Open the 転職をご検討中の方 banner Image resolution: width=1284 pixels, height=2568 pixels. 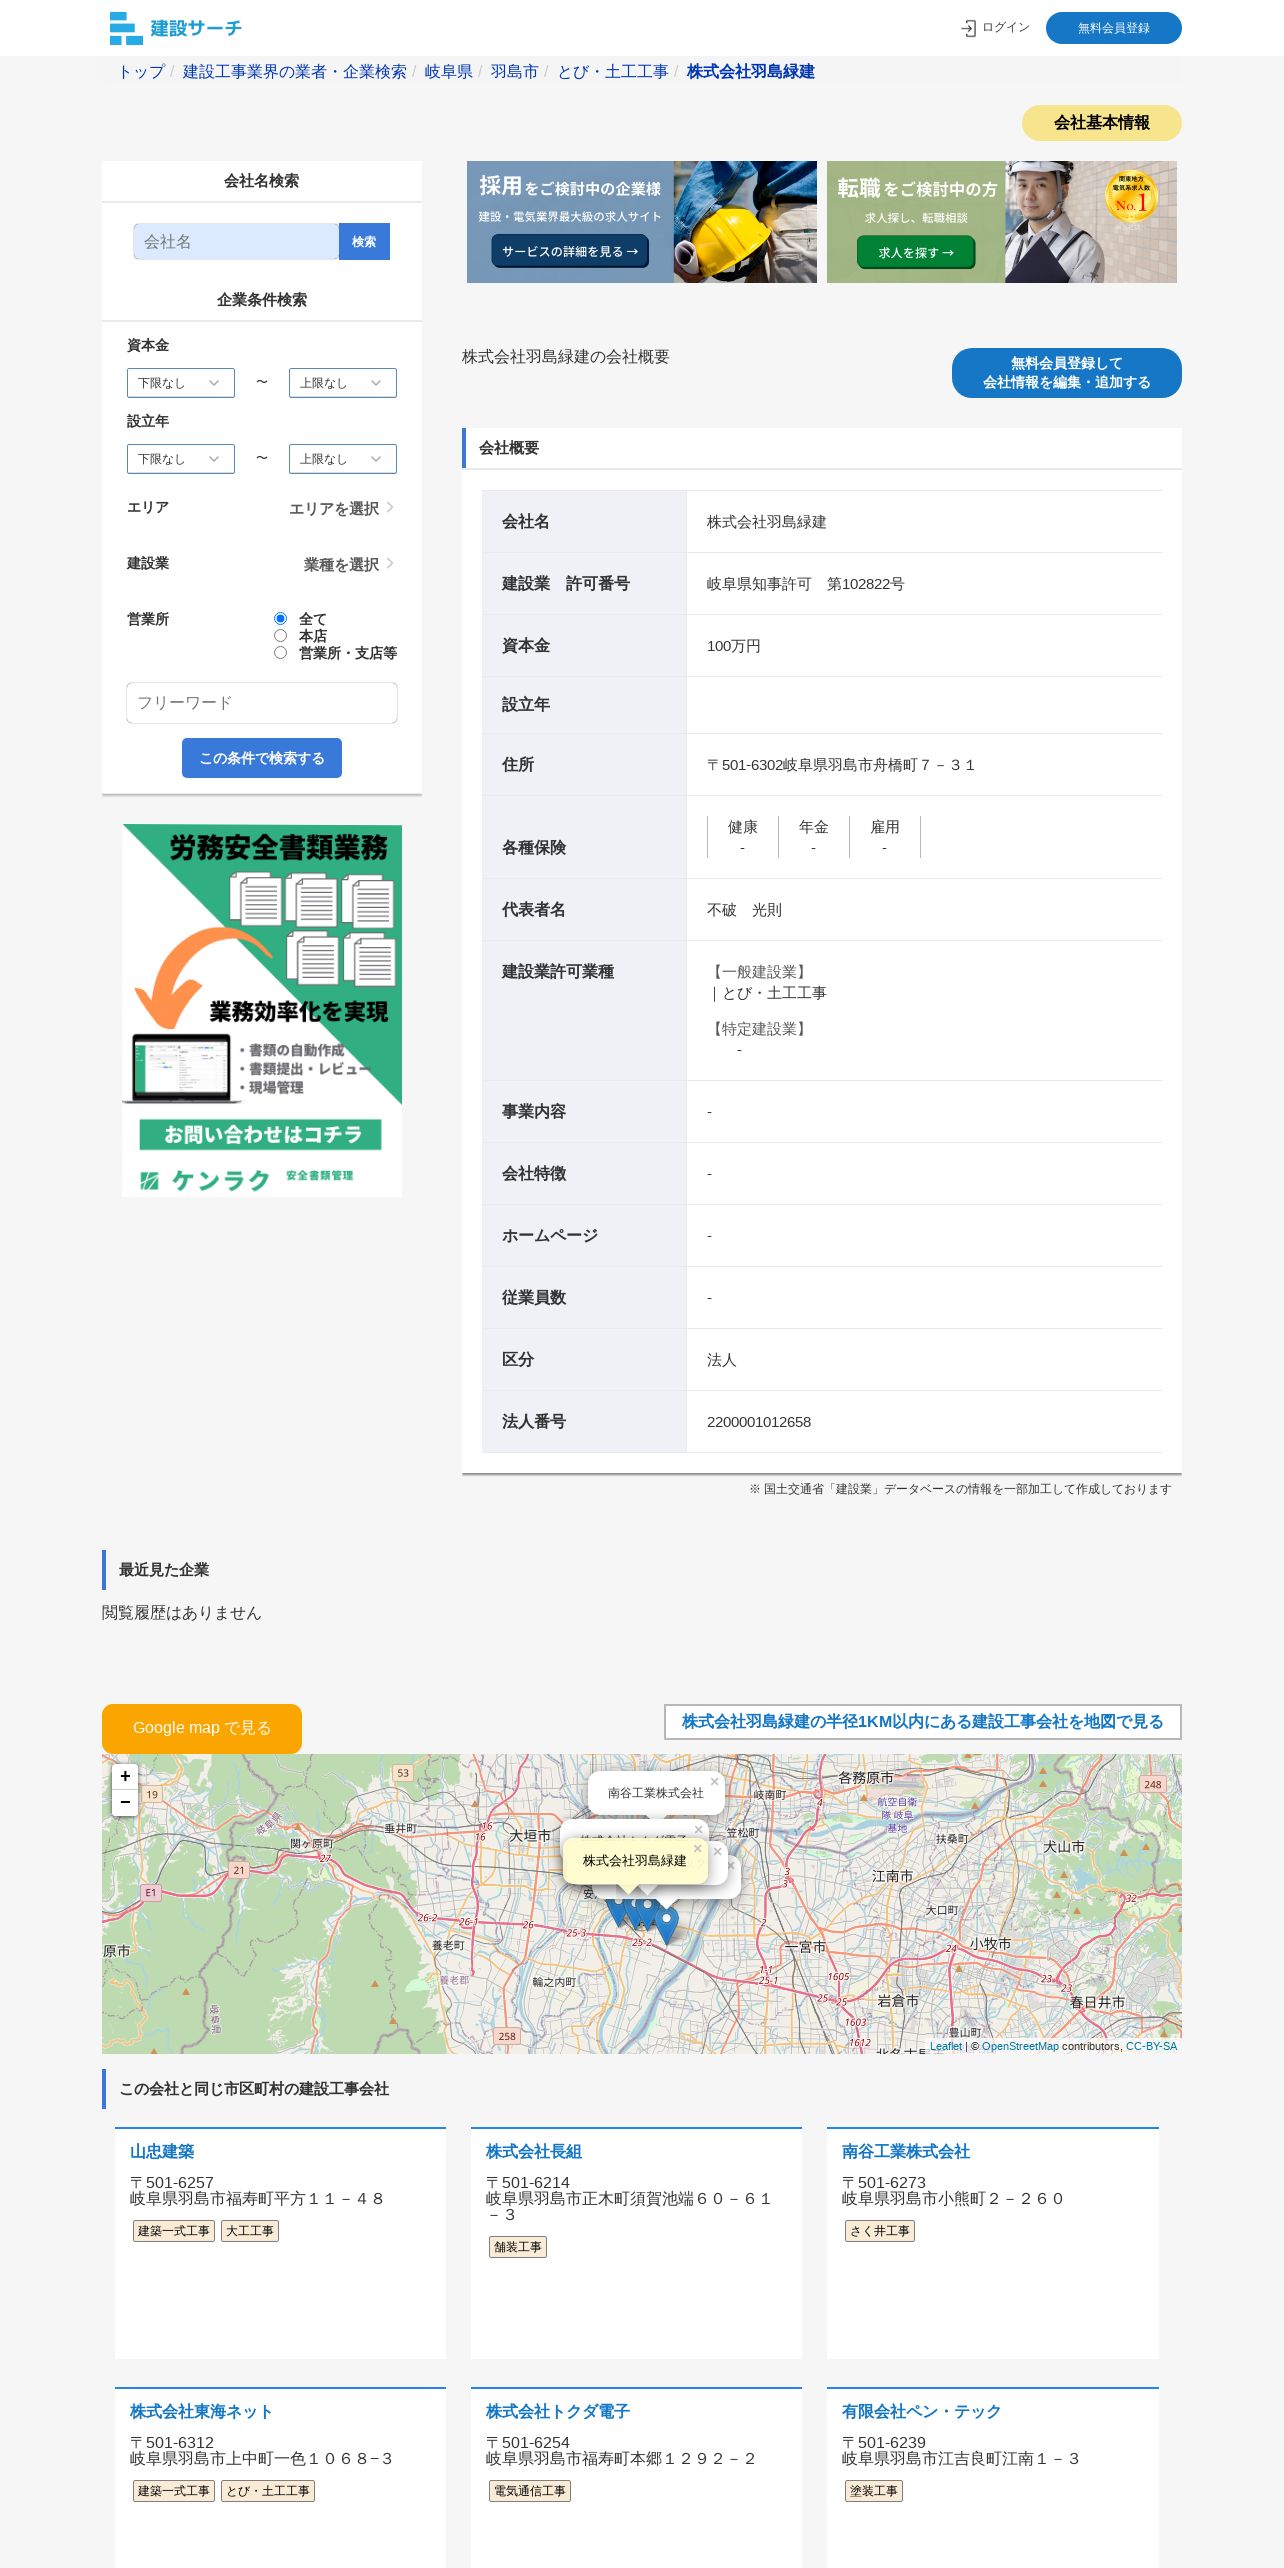(1001, 222)
